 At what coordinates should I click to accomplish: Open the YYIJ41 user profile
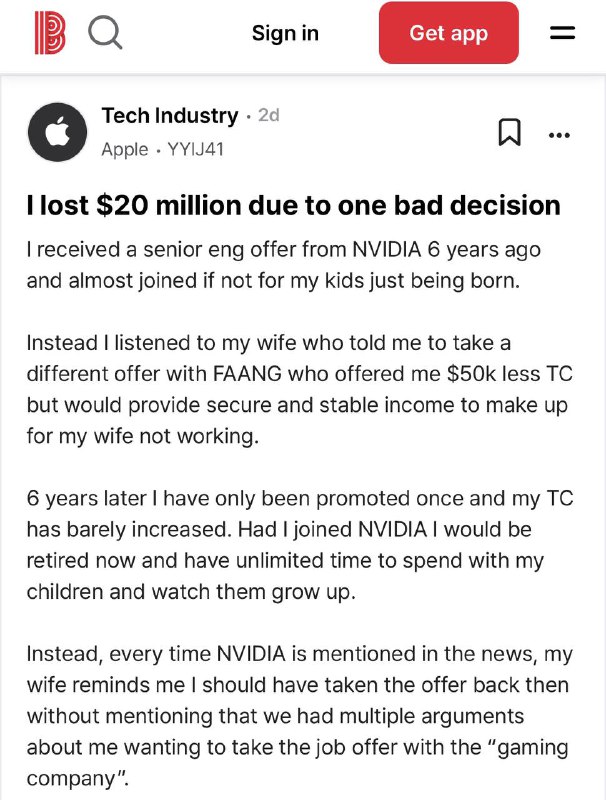pos(195,149)
